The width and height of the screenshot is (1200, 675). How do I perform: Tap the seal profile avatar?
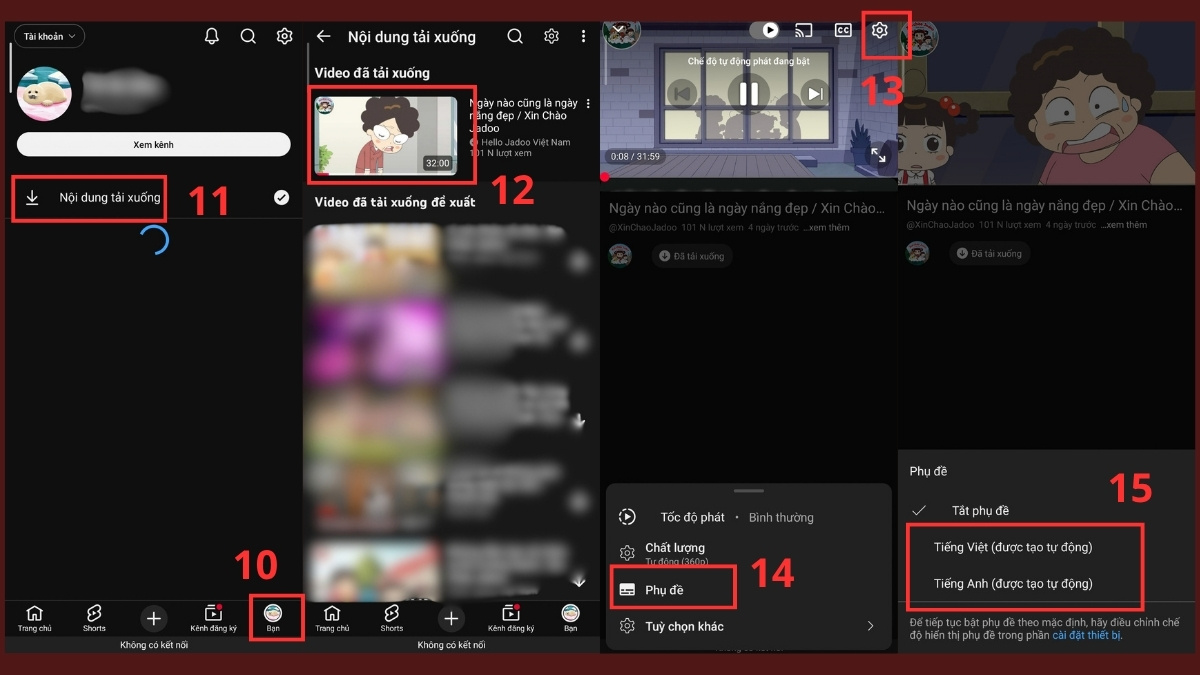[x=44, y=94]
